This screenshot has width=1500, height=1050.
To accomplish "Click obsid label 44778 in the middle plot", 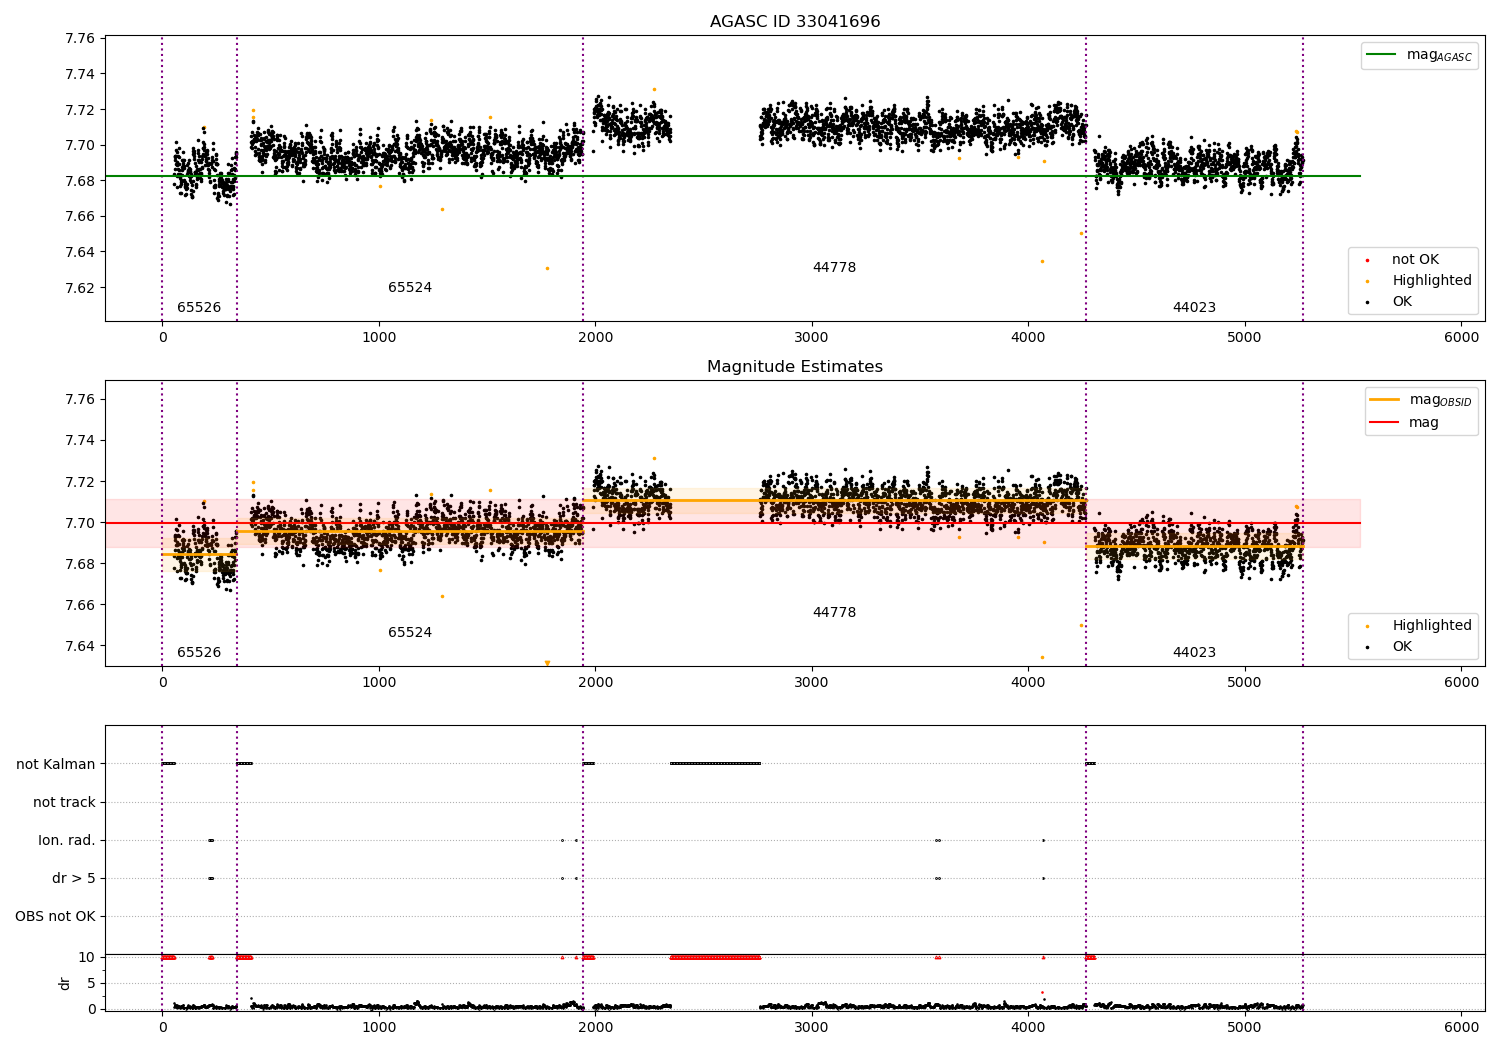I will (834, 613).
